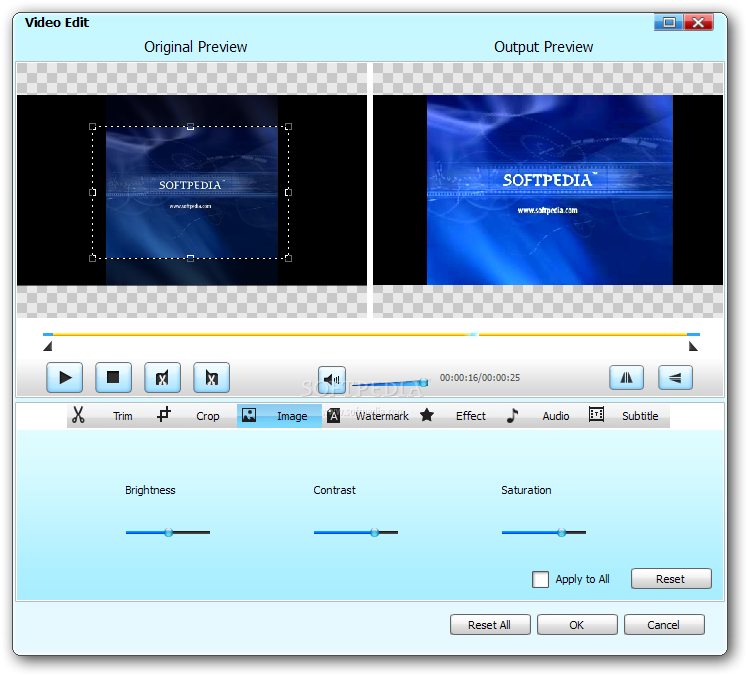The height and width of the screenshot is (676, 748).
Task: Click the bottom-middle crop handle
Action: tap(190, 258)
